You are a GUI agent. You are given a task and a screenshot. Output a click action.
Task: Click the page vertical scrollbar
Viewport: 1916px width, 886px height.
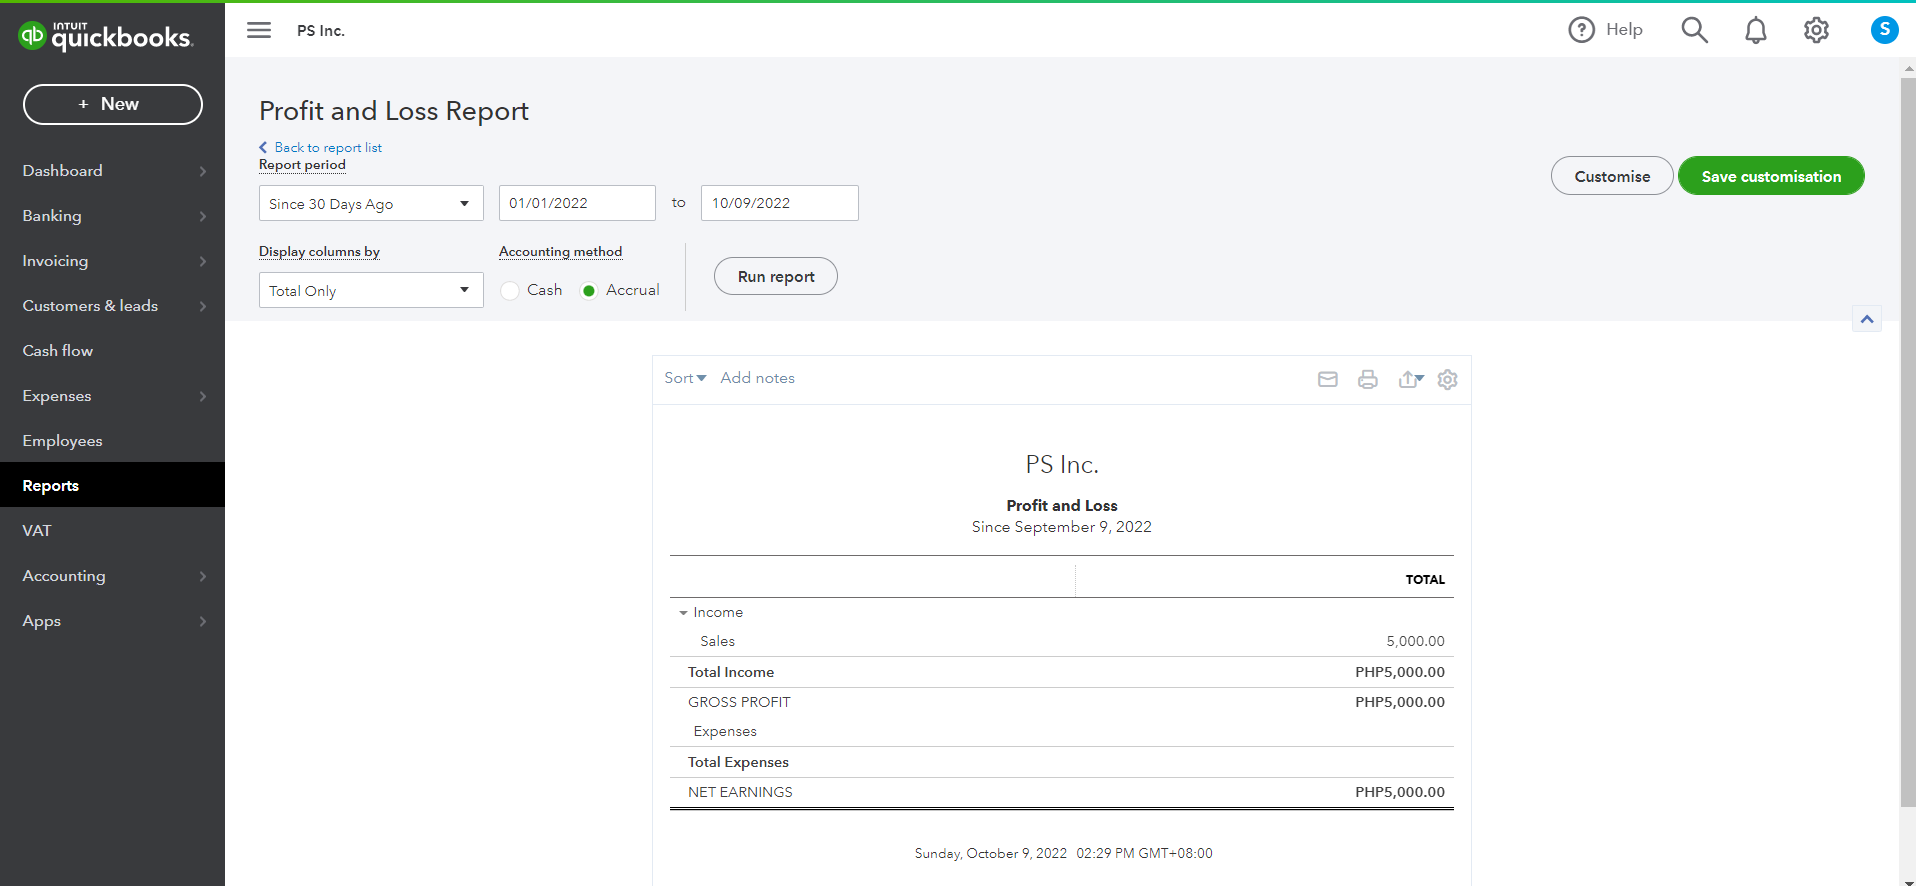[x=1908, y=440]
